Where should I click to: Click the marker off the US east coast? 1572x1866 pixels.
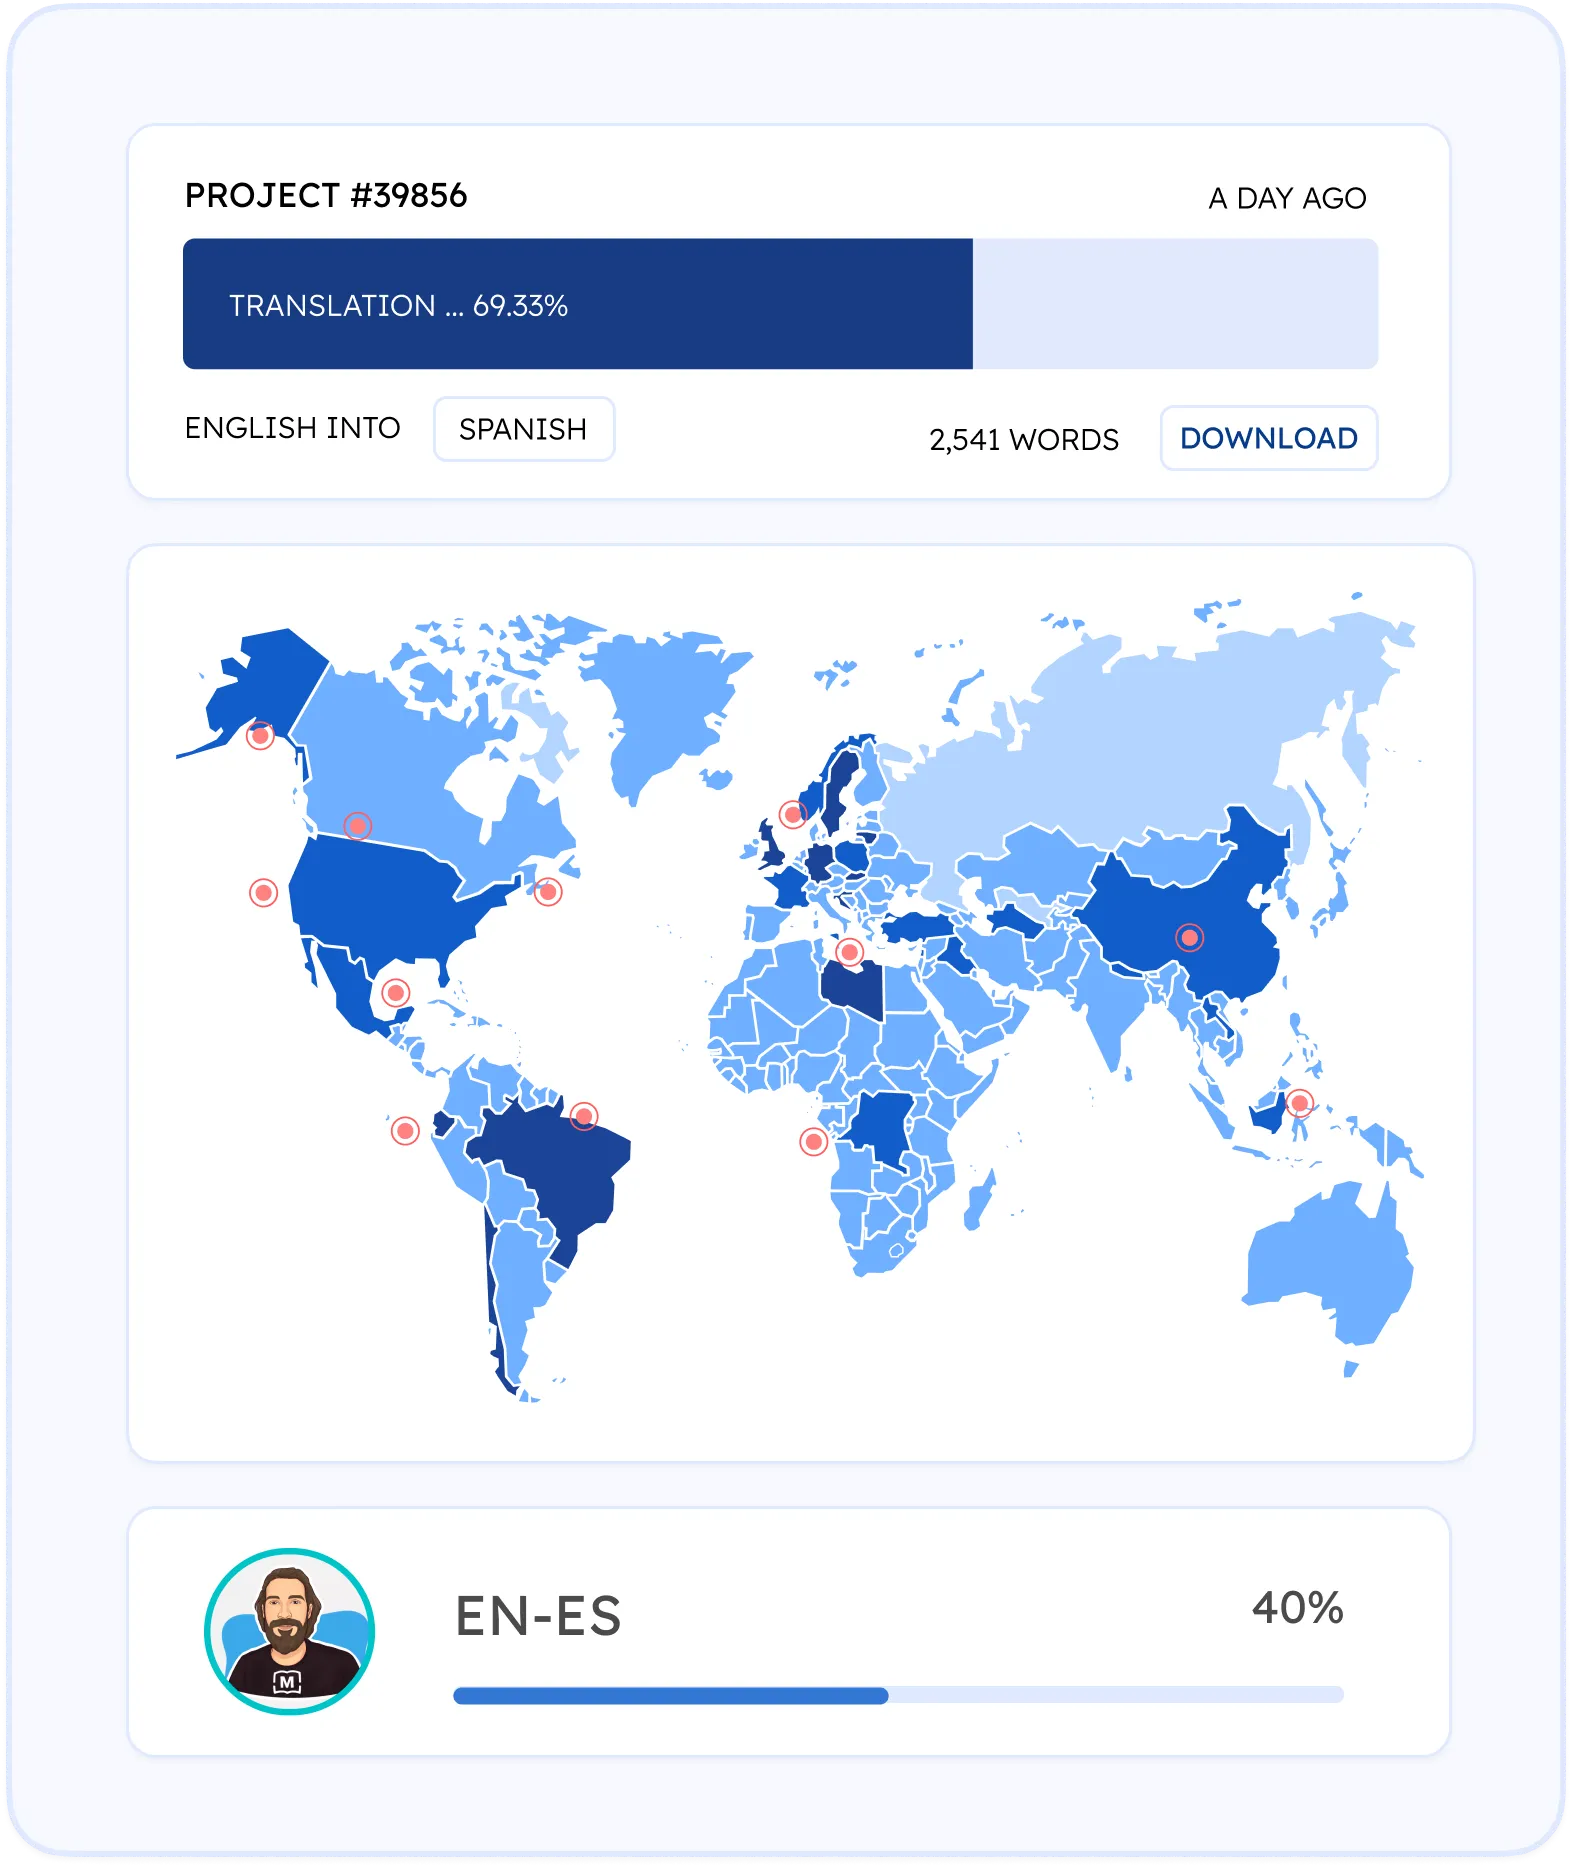[x=548, y=891]
